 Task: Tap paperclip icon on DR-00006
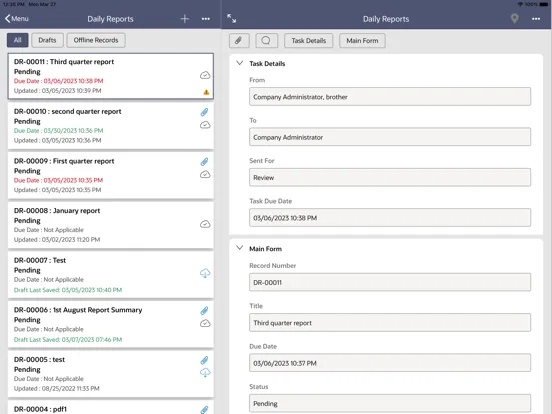[x=205, y=311]
